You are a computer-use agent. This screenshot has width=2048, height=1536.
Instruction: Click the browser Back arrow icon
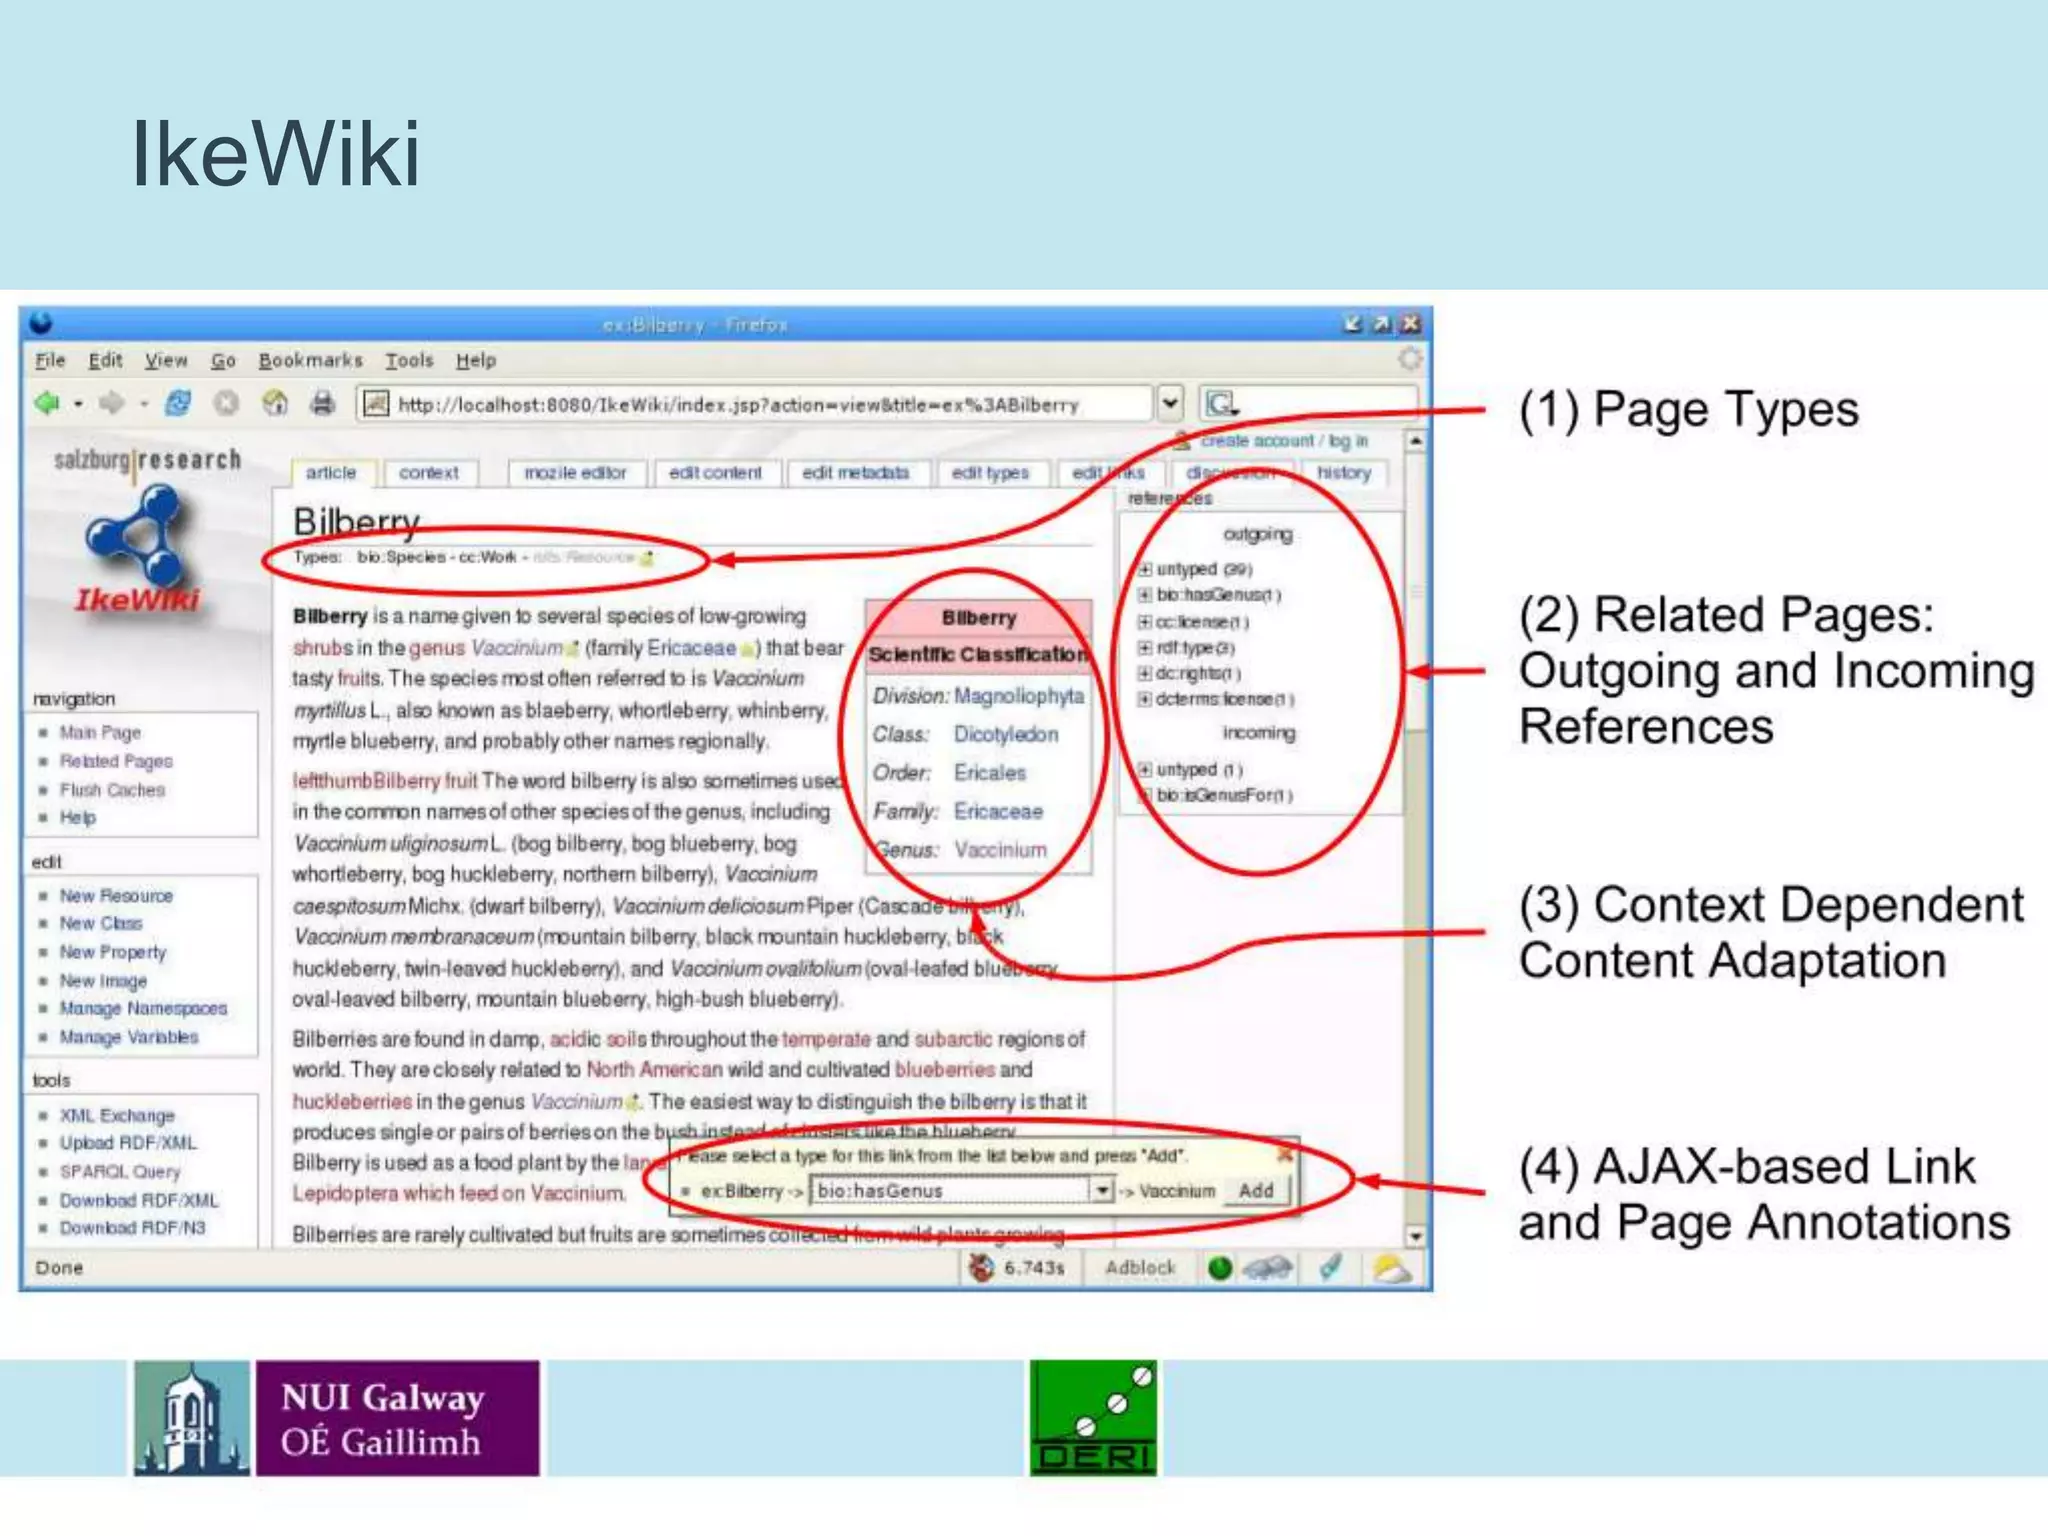46,403
